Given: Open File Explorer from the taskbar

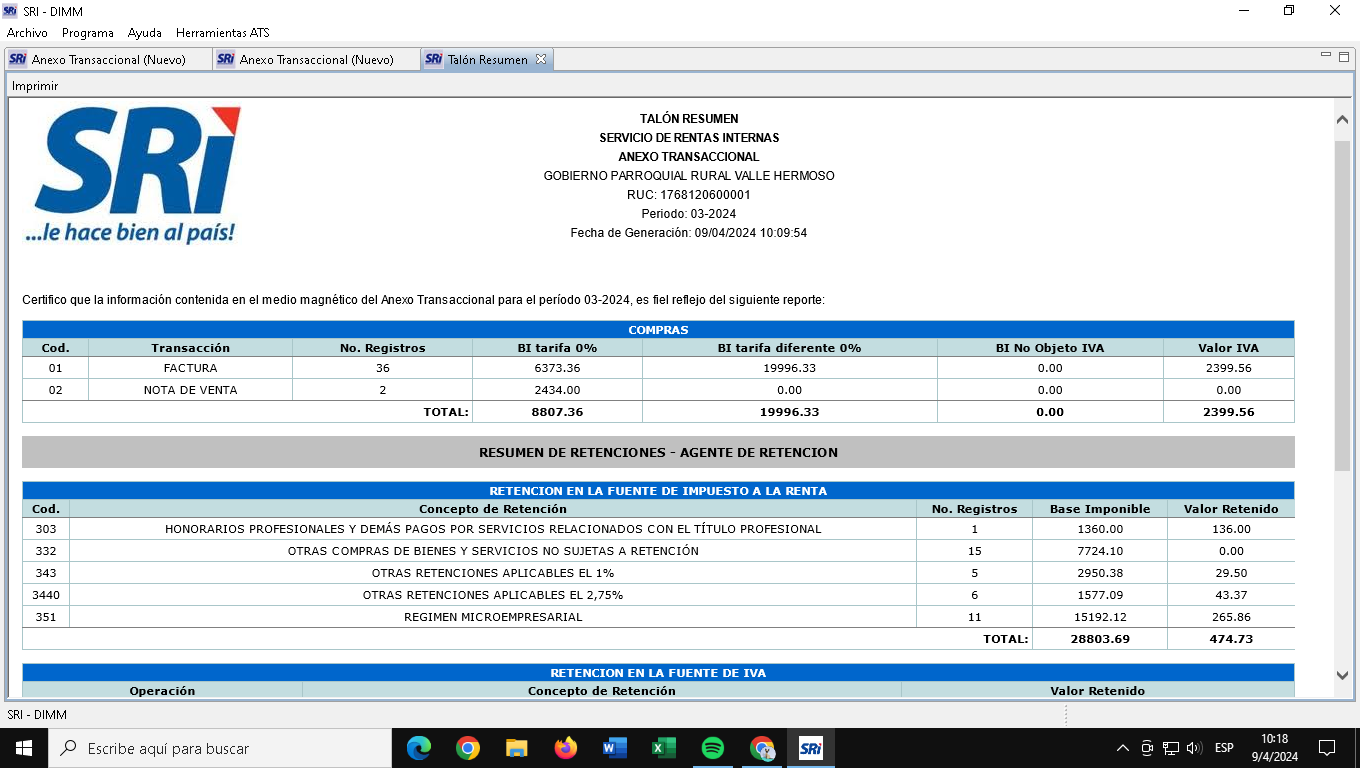Looking at the screenshot, I should 517,748.
